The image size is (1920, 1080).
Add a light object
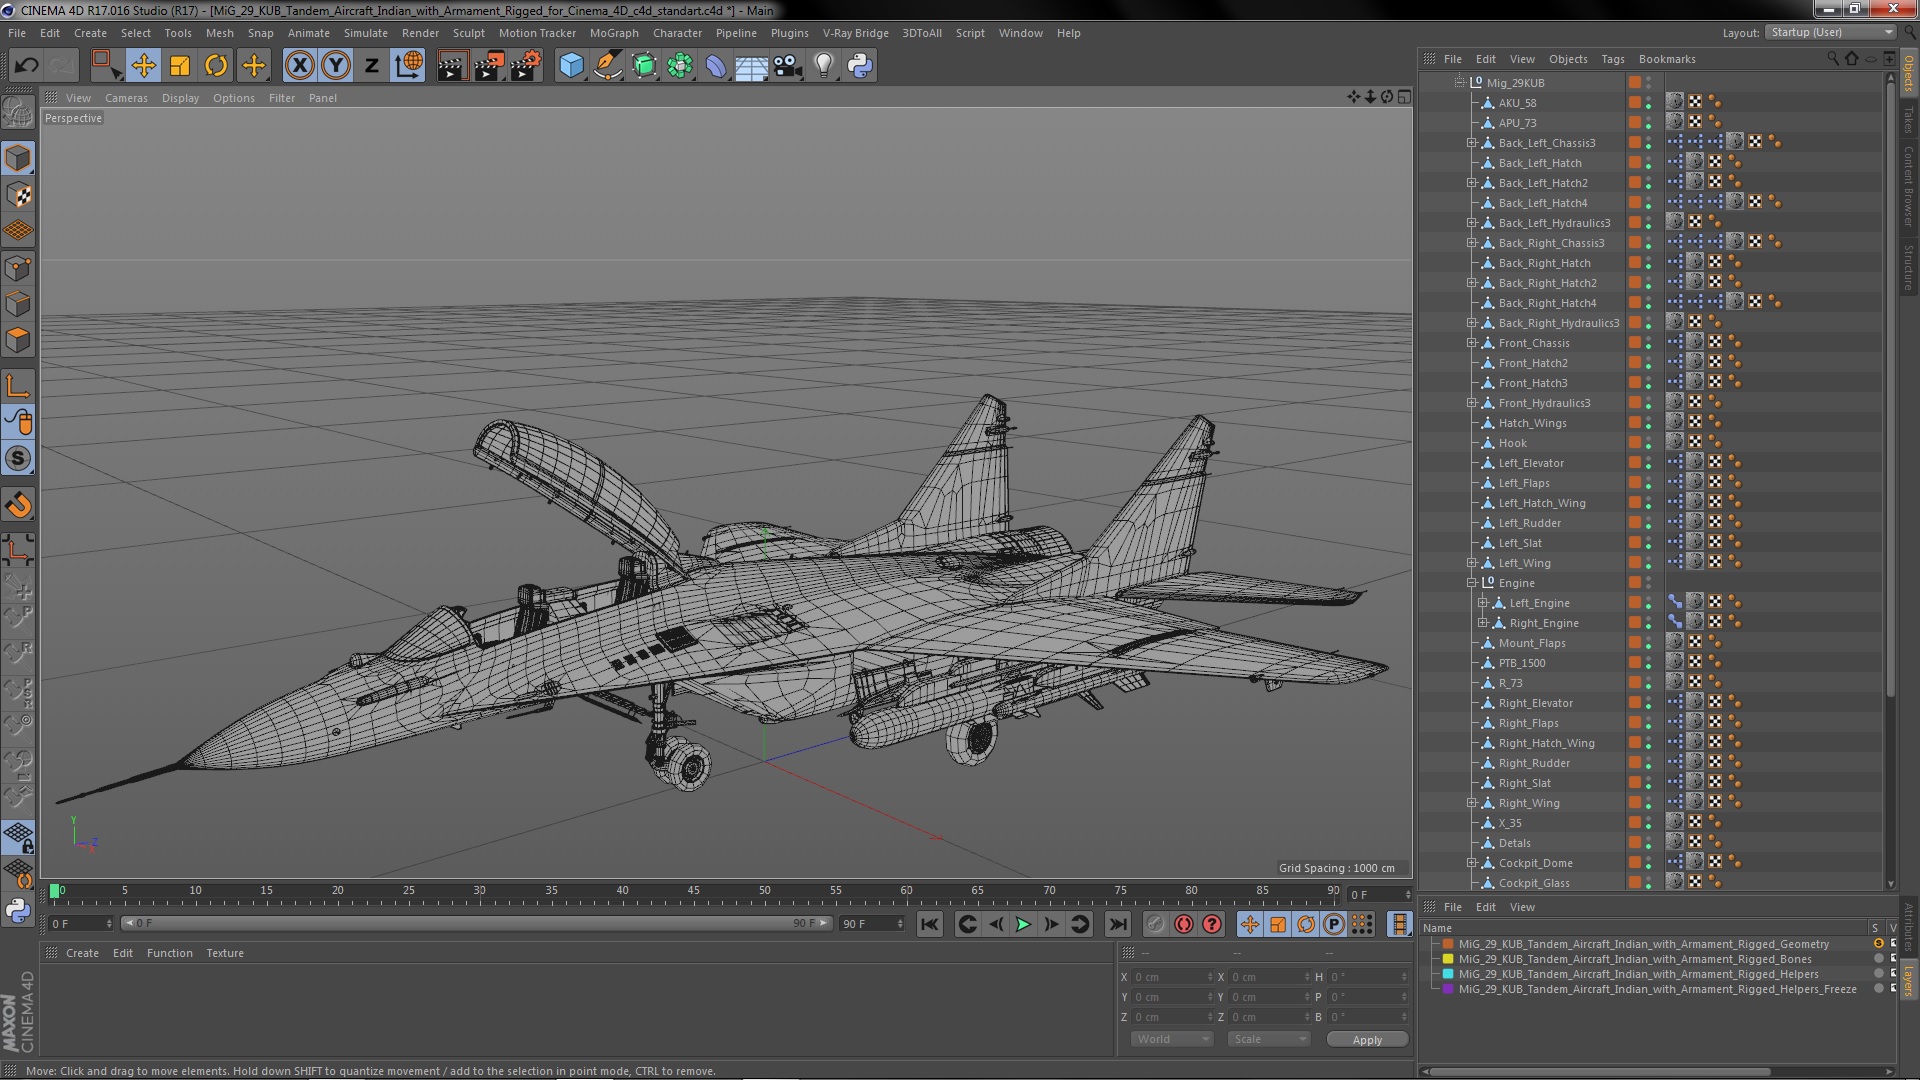click(x=824, y=66)
